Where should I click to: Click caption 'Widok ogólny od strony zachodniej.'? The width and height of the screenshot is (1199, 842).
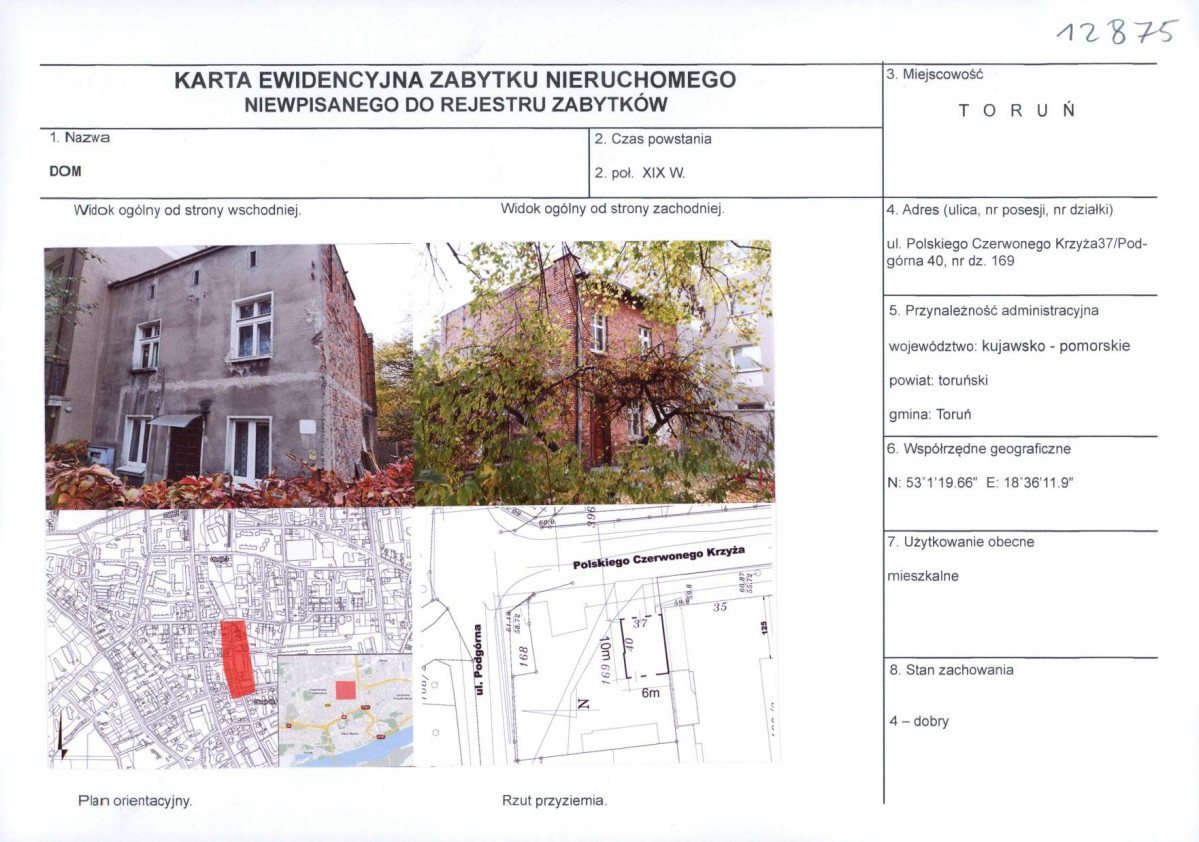tap(612, 209)
